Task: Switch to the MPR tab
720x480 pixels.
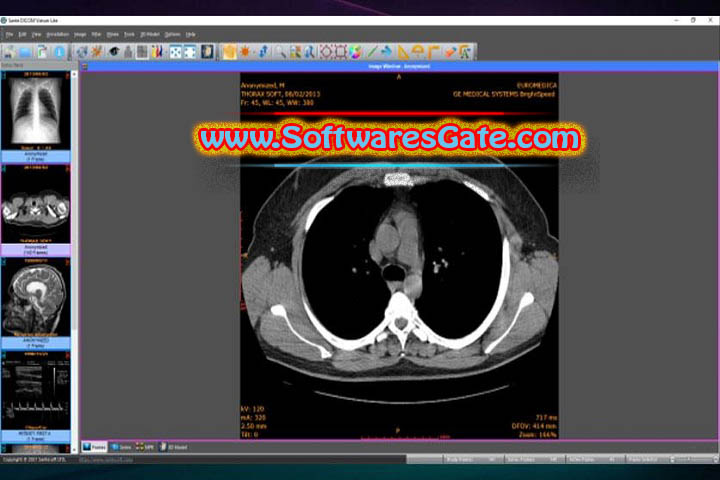Action: click(x=145, y=447)
